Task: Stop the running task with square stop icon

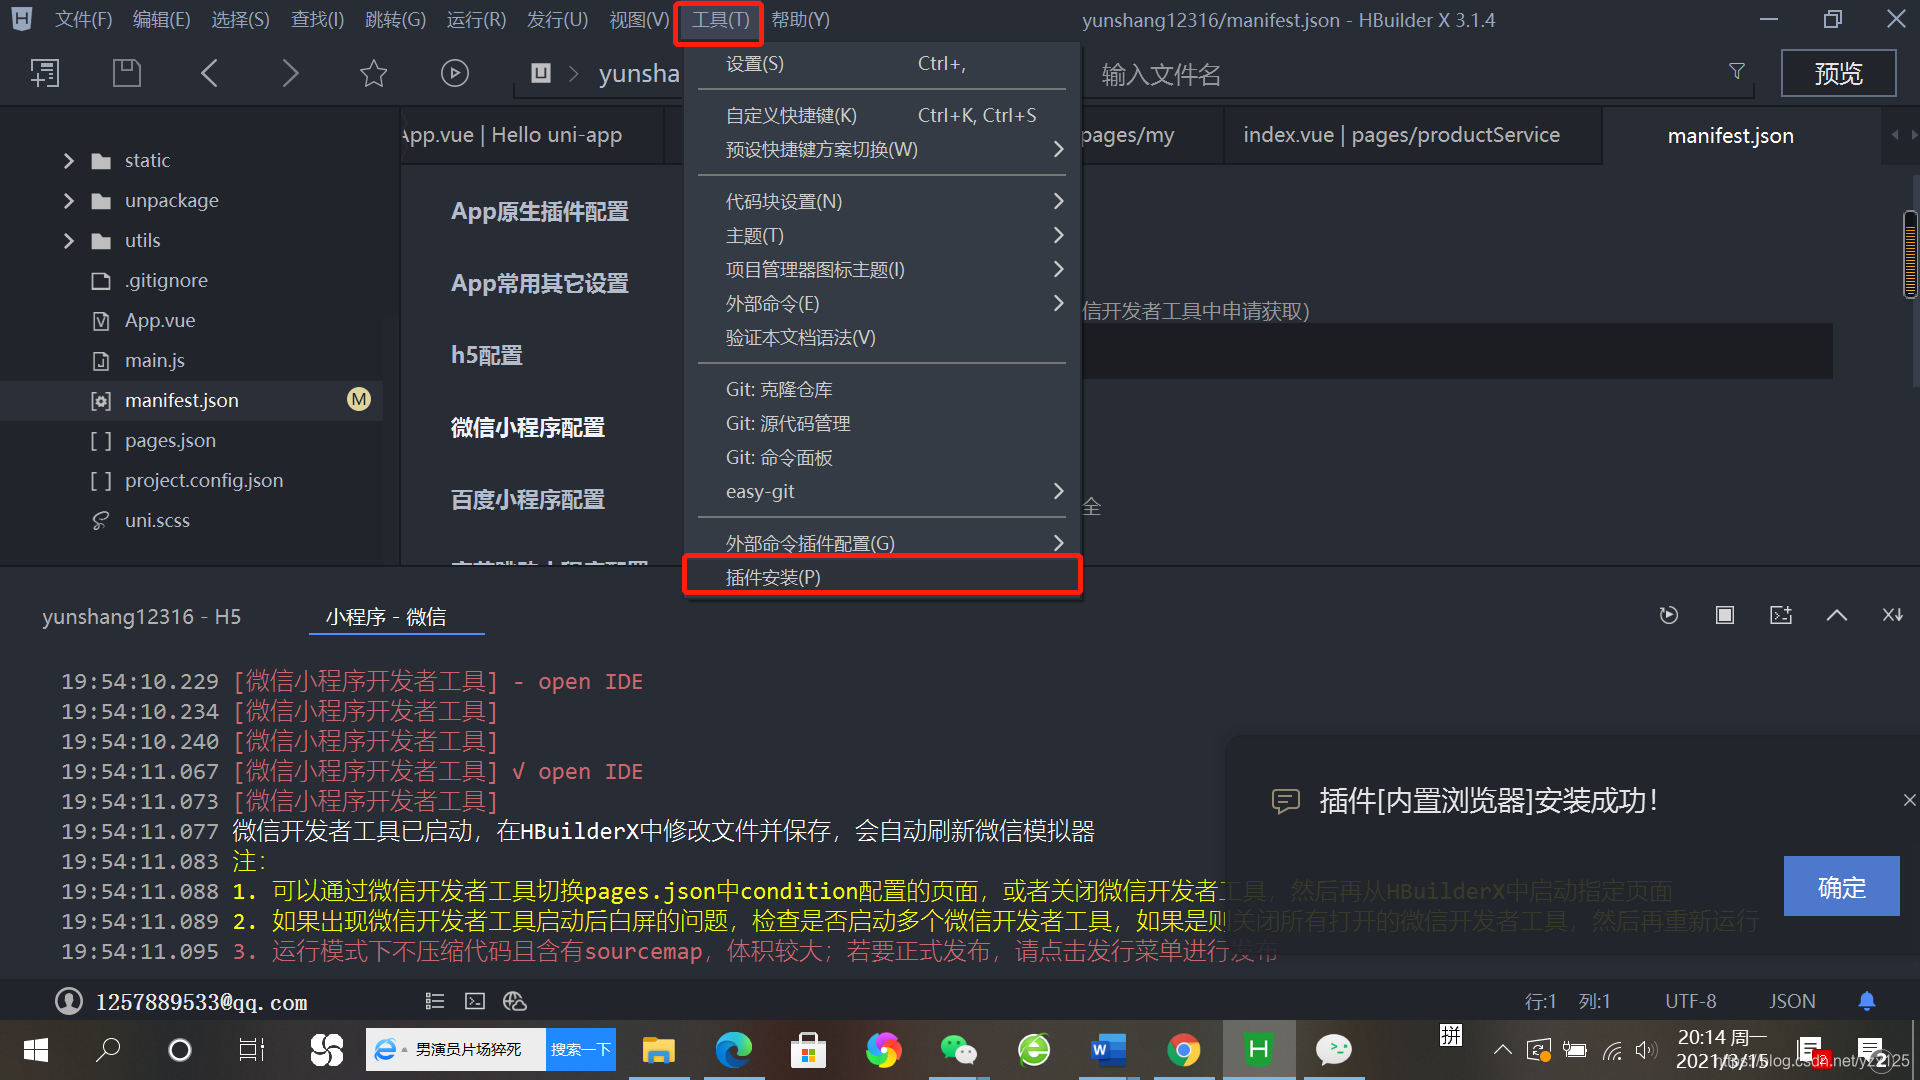Action: pos(1724,615)
